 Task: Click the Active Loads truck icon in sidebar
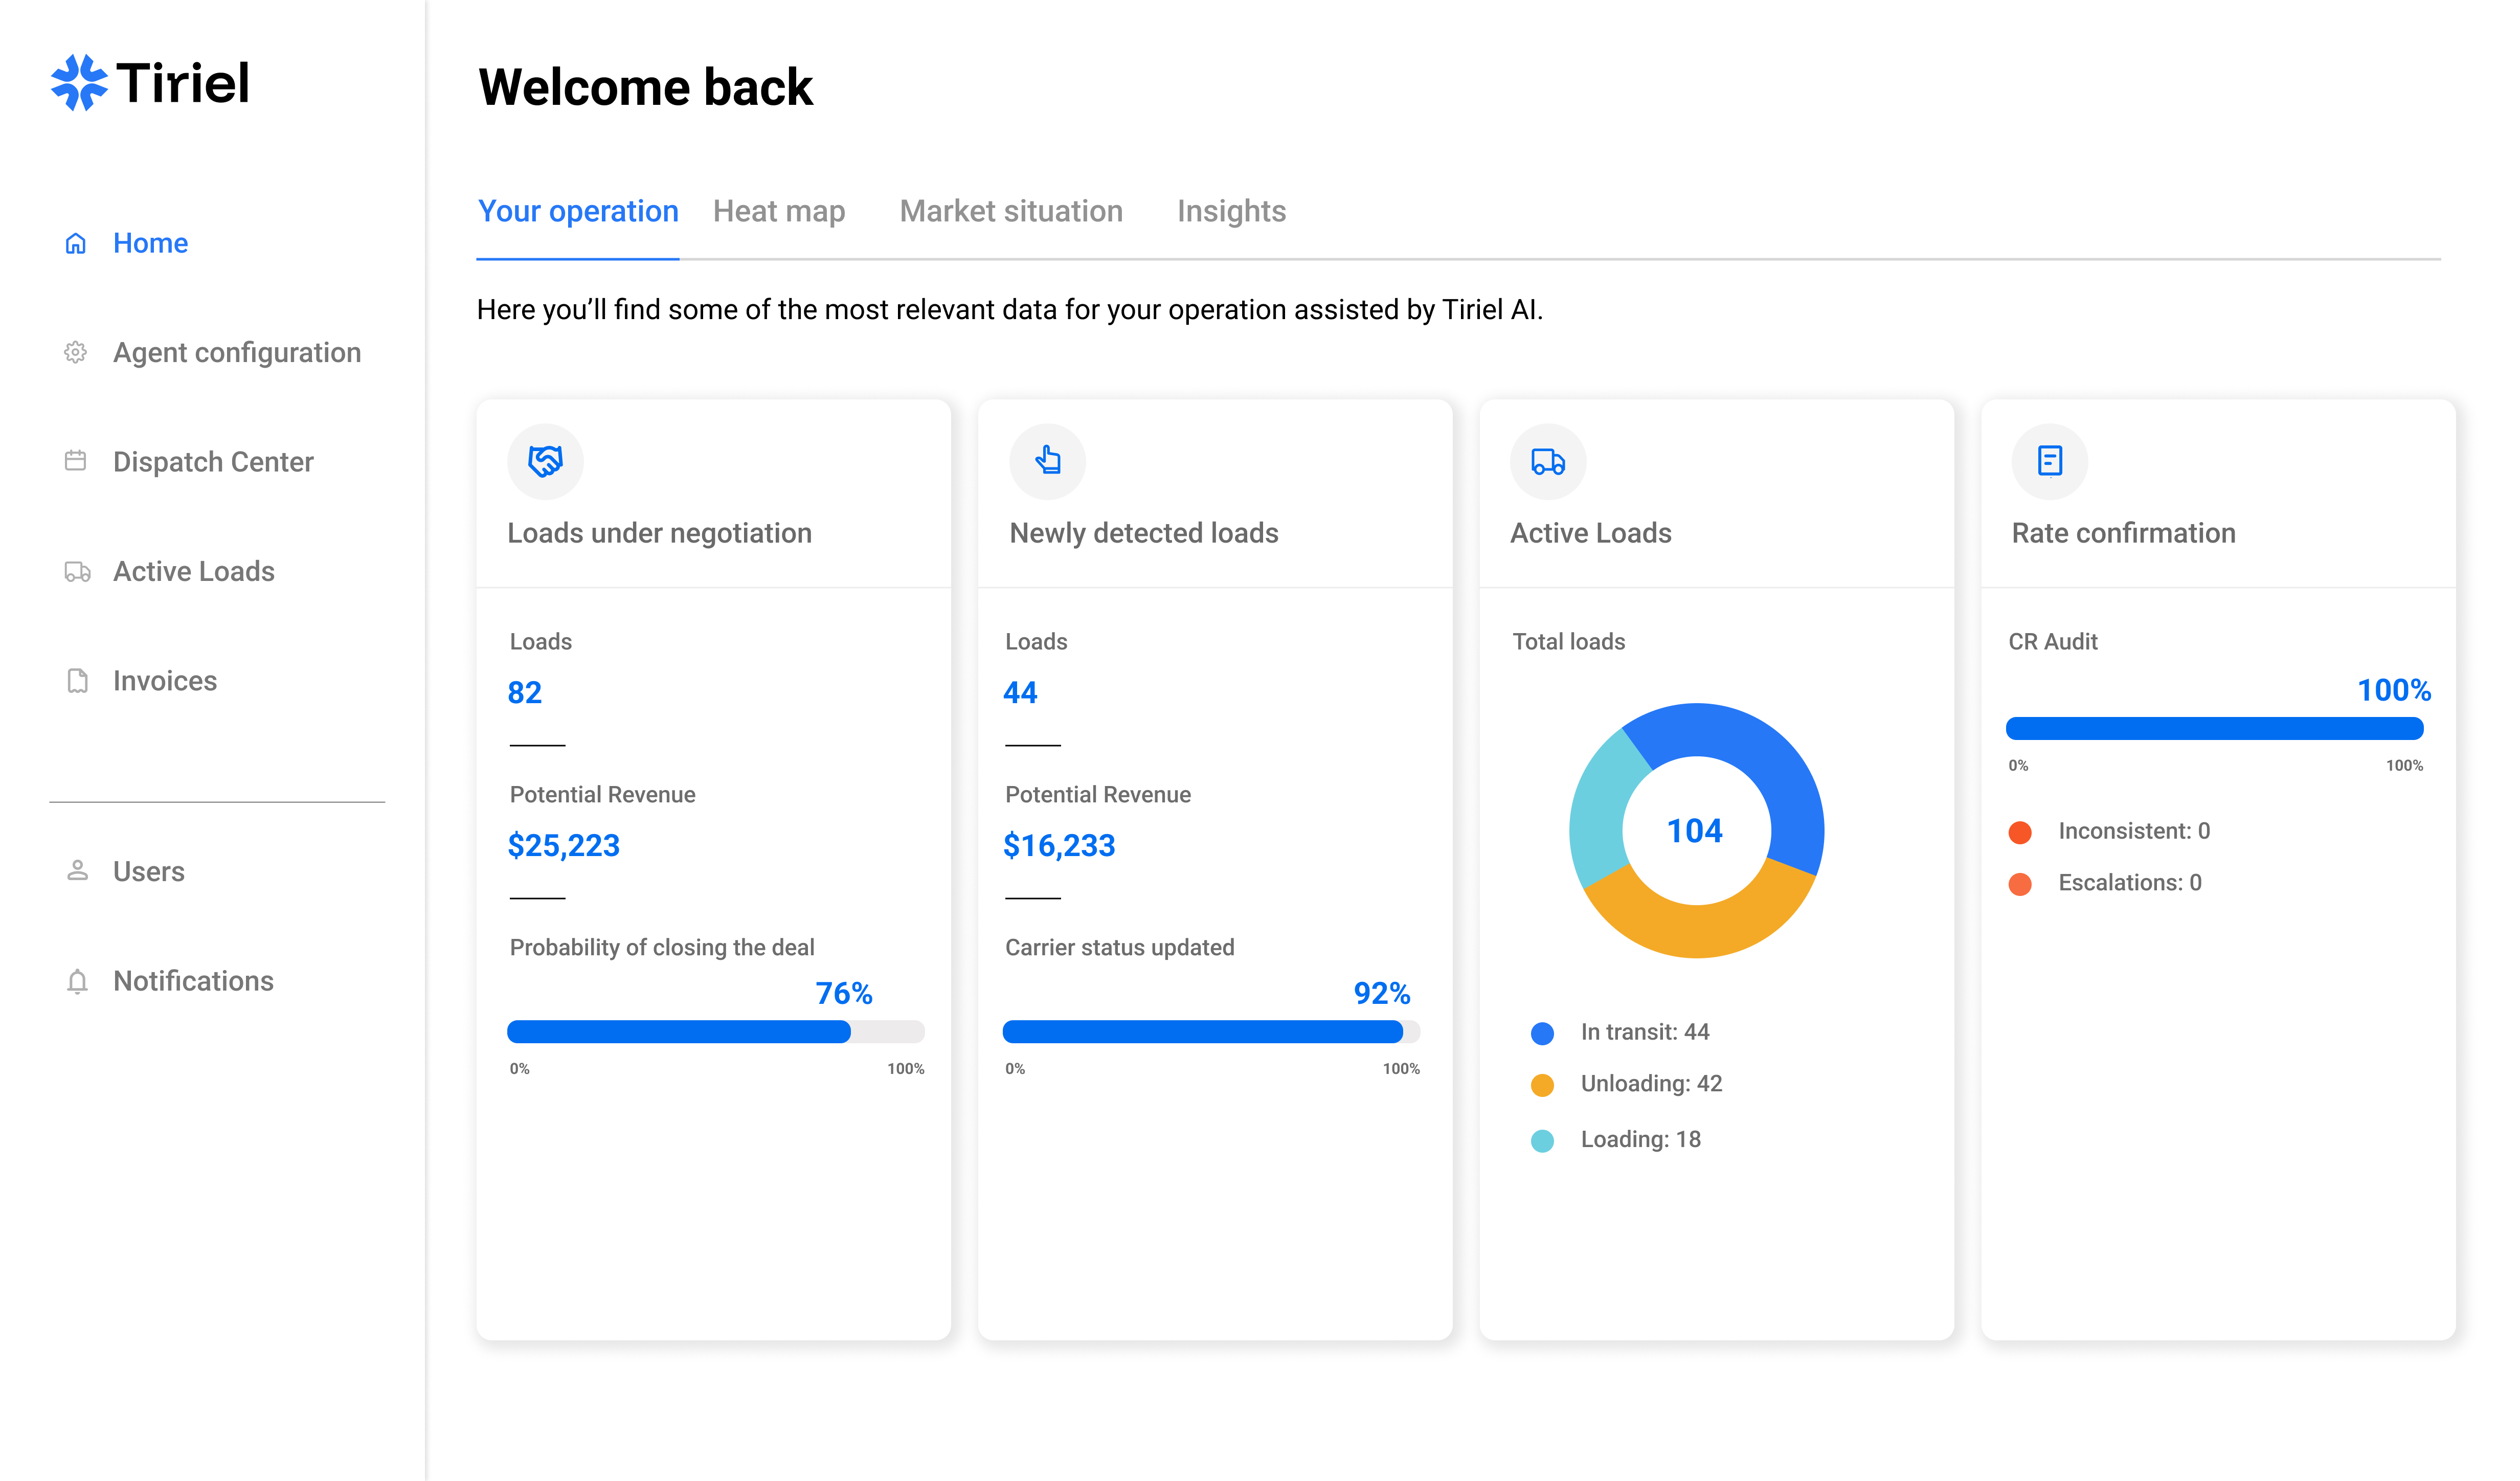click(77, 571)
